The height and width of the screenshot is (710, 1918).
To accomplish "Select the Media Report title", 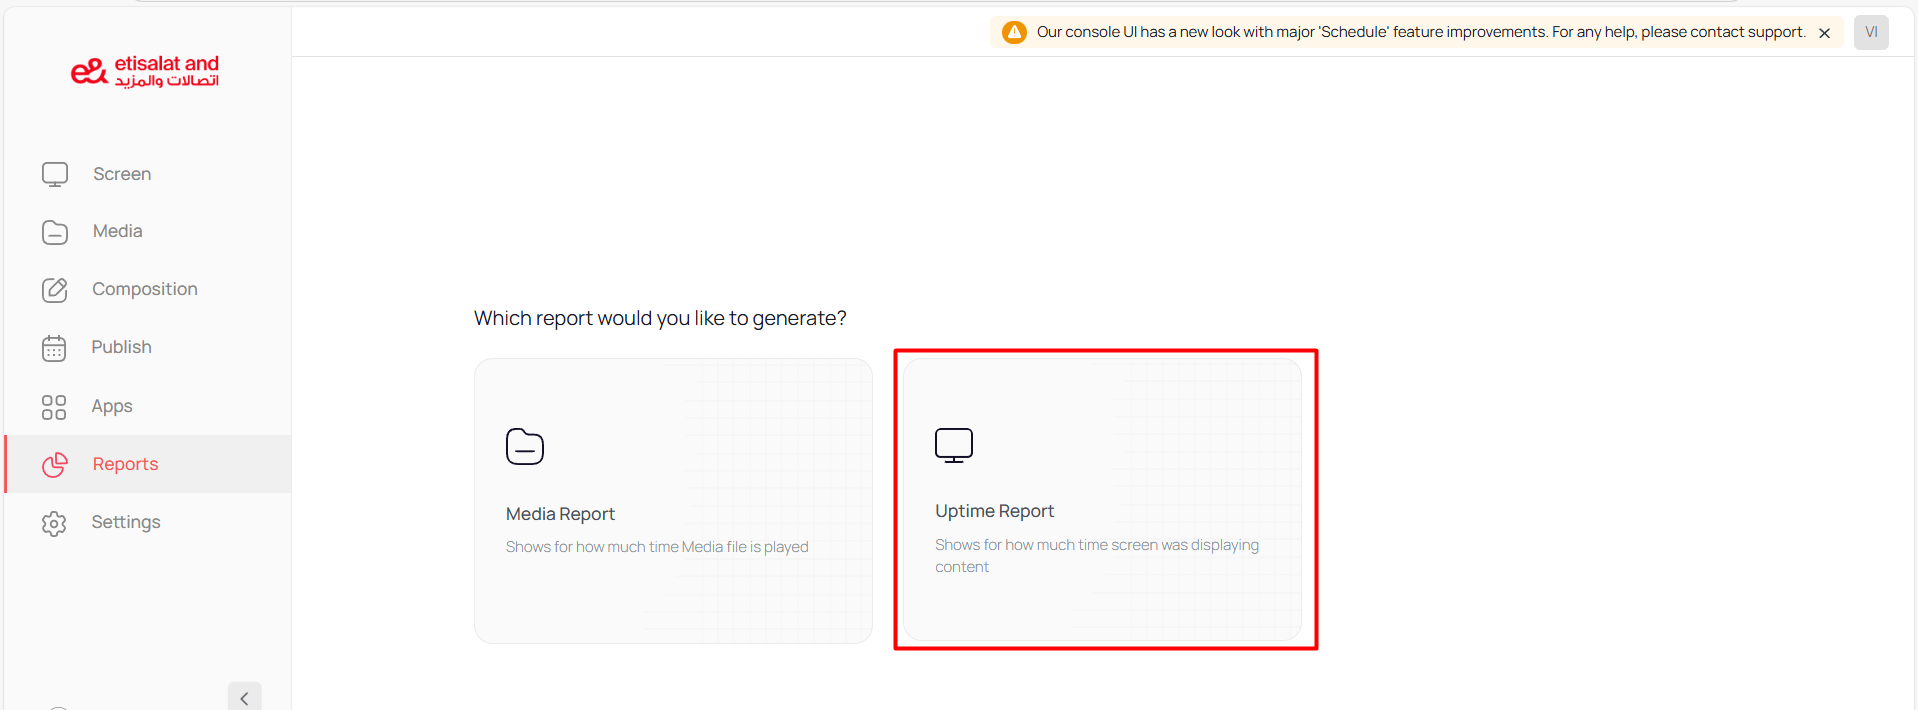I will 560,514.
